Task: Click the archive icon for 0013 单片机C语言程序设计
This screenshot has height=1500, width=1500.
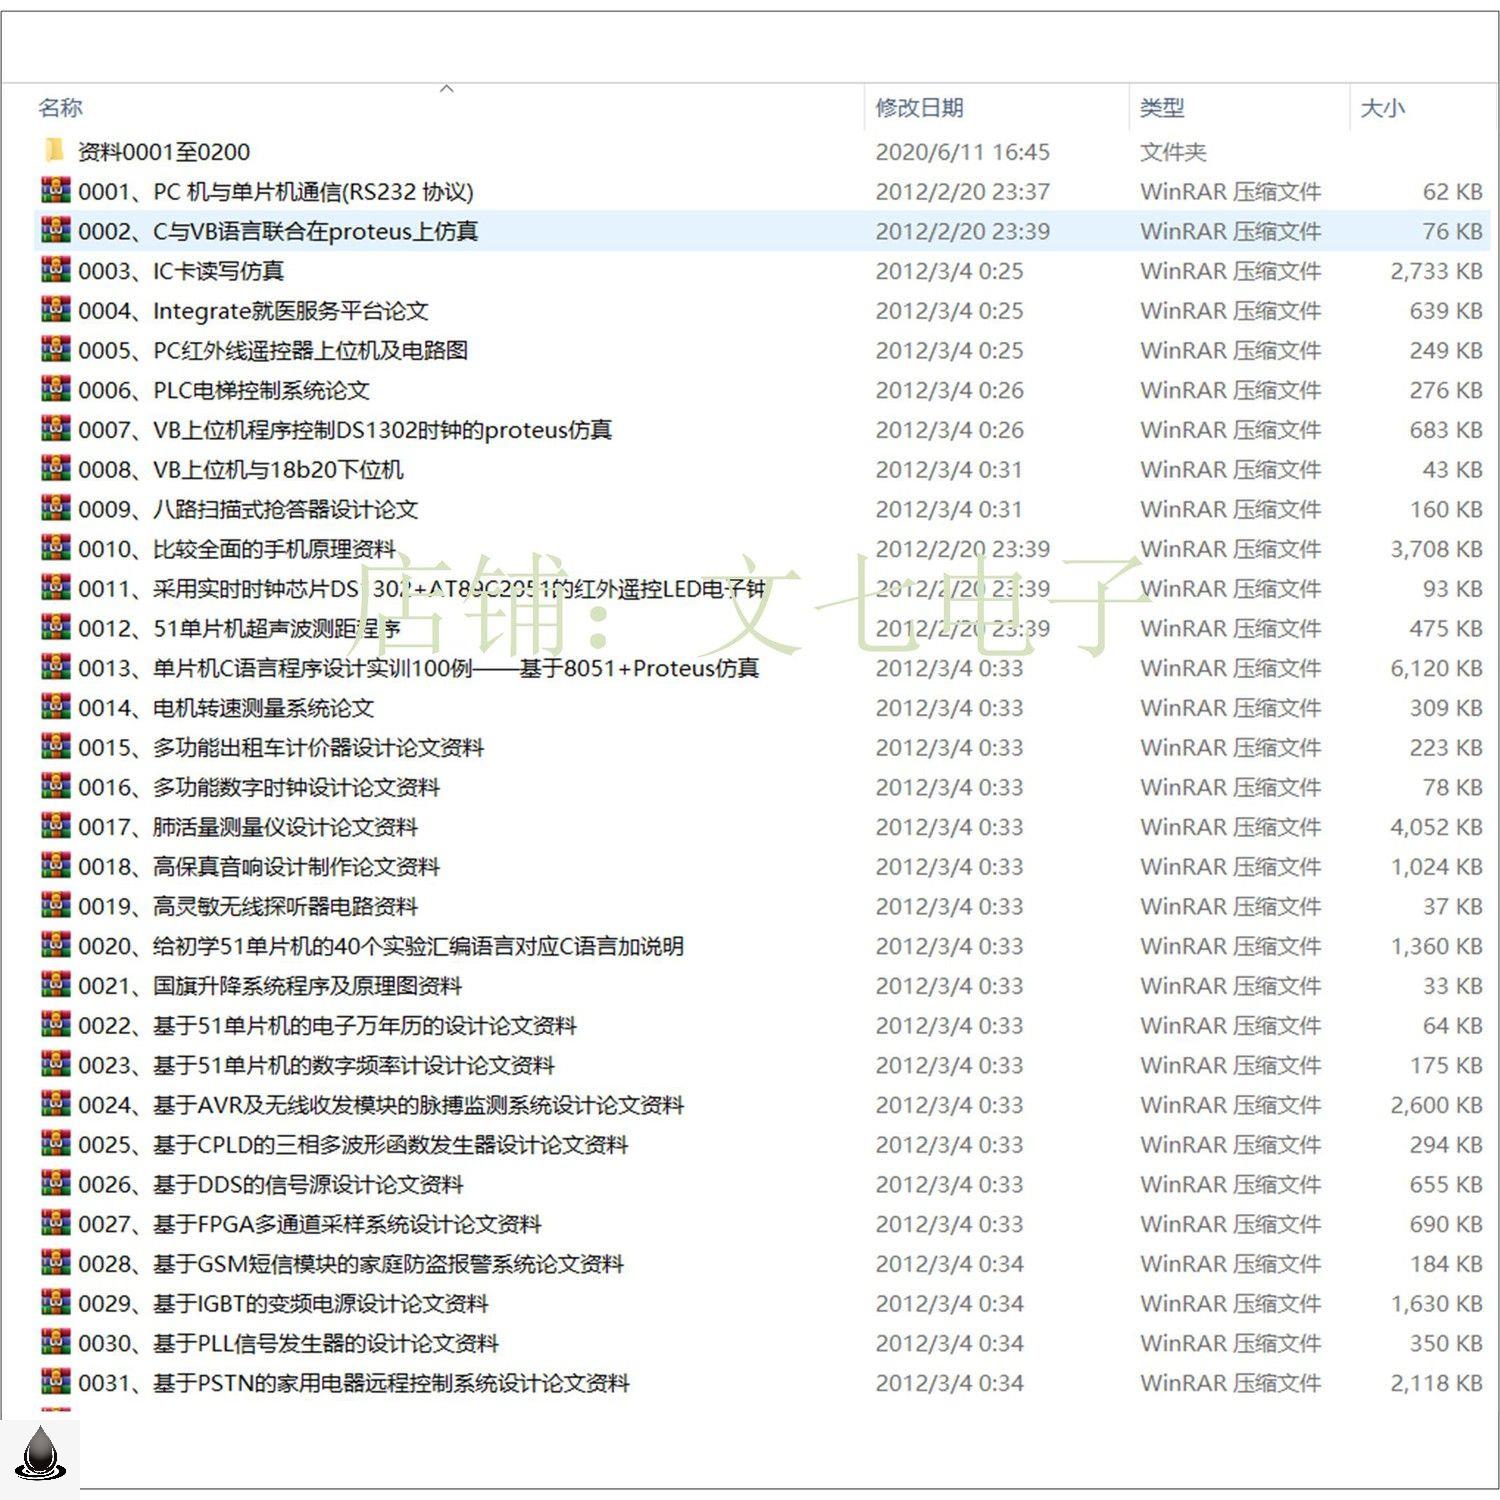Action: coord(55,667)
